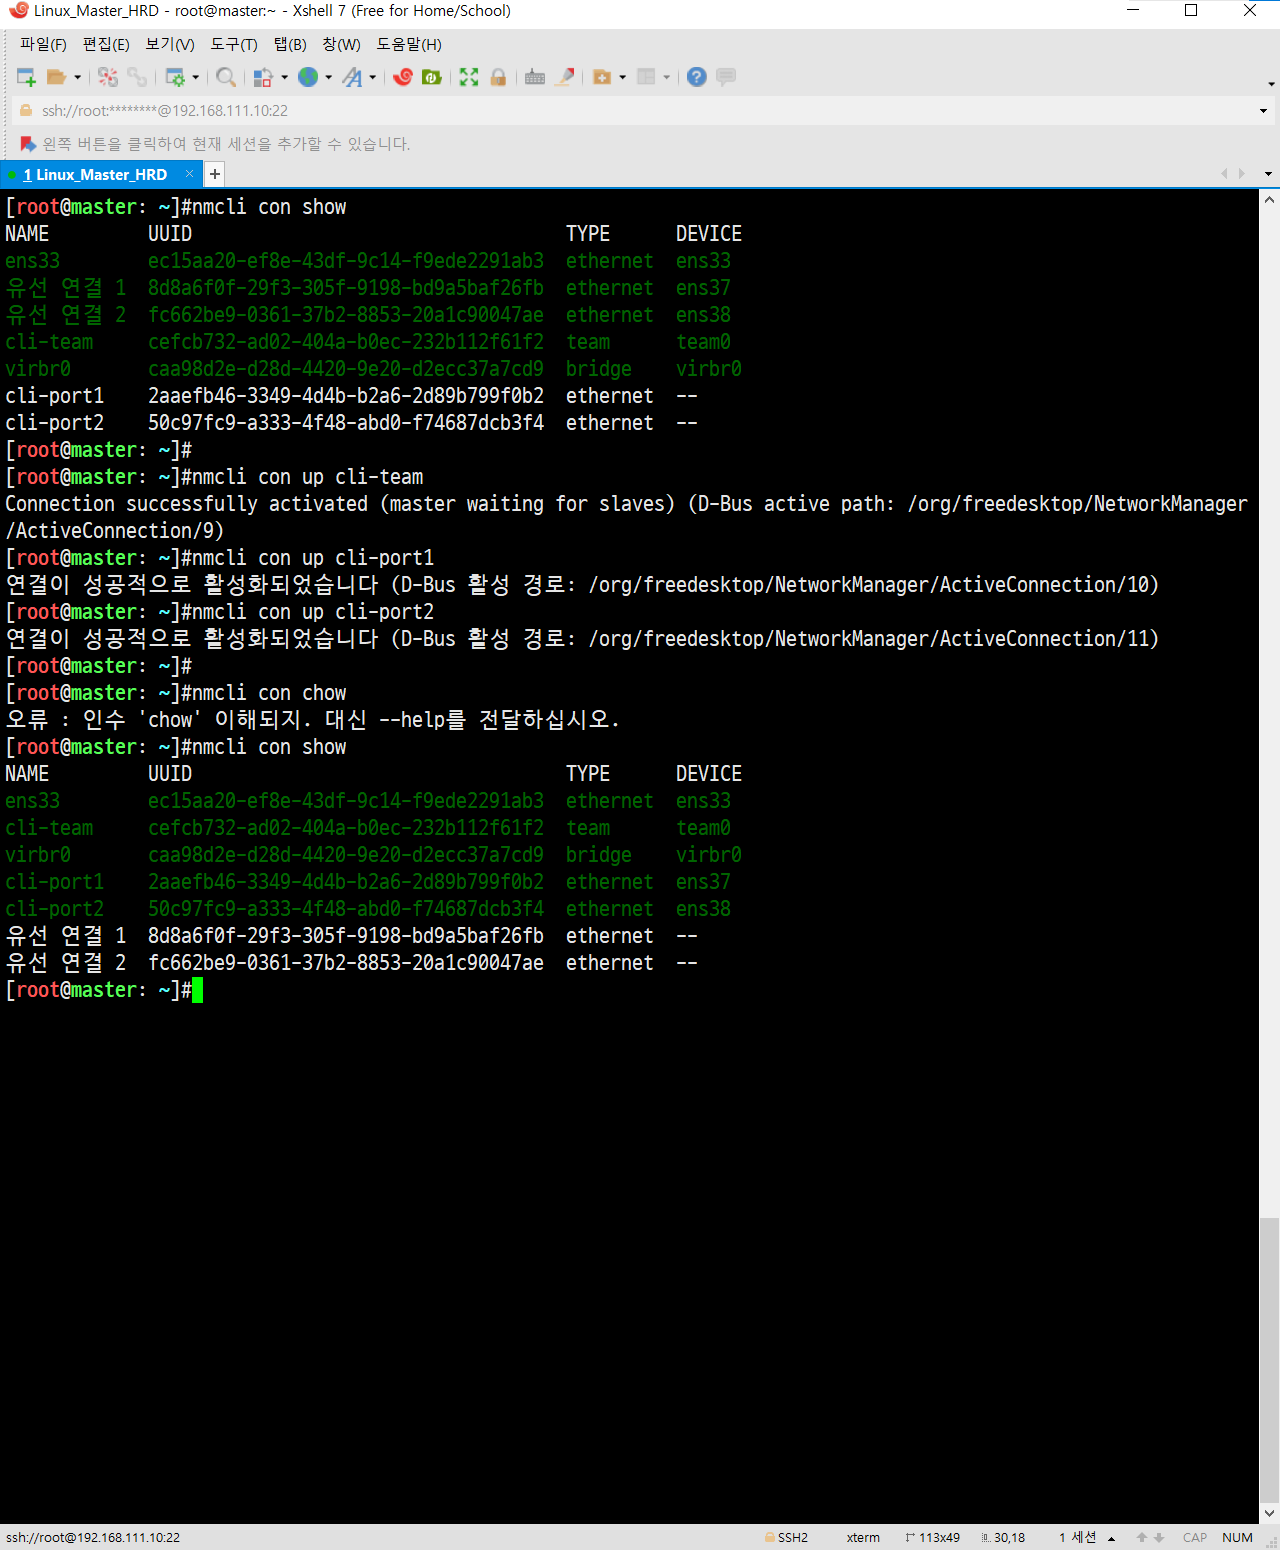The image size is (1280, 1550).
Task: Toggle the full screen icon
Action: 469,77
